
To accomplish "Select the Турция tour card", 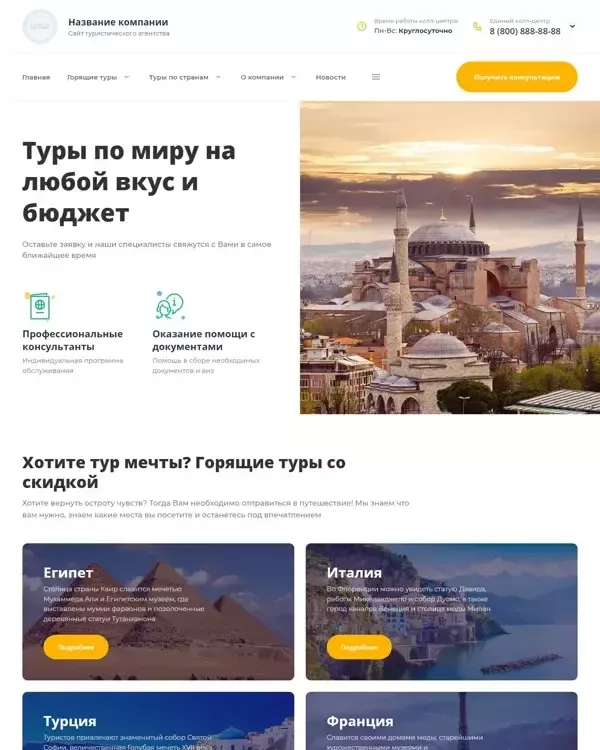I will point(158,721).
